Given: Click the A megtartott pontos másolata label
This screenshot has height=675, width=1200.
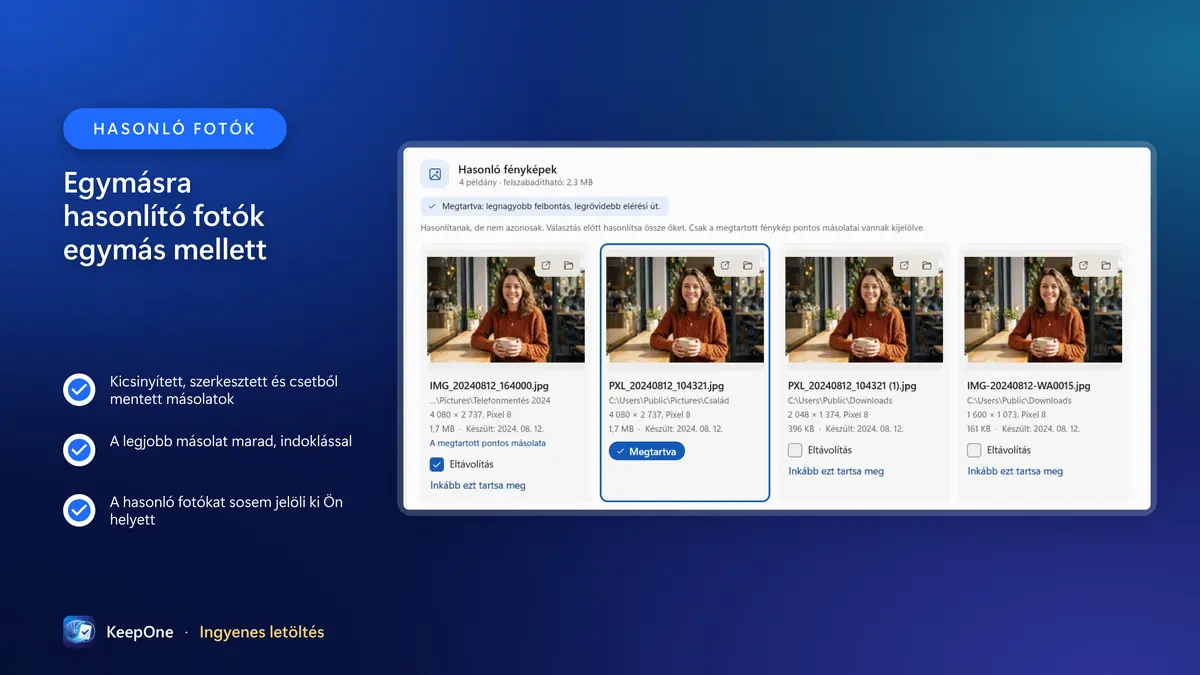Looking at the screenshot, I should 488,442.
